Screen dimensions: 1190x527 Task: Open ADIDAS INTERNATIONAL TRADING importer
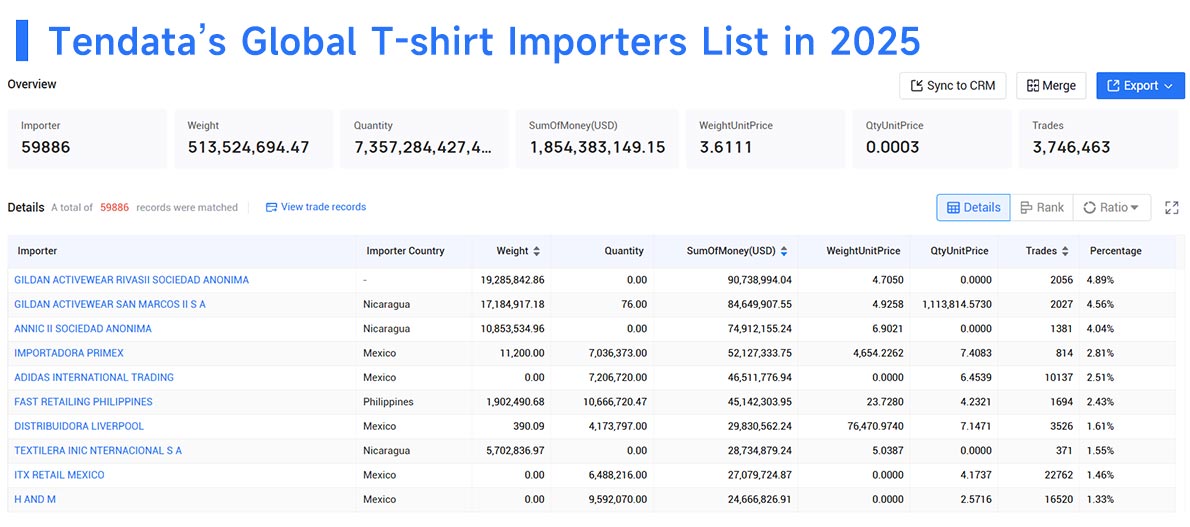point(94,377)
